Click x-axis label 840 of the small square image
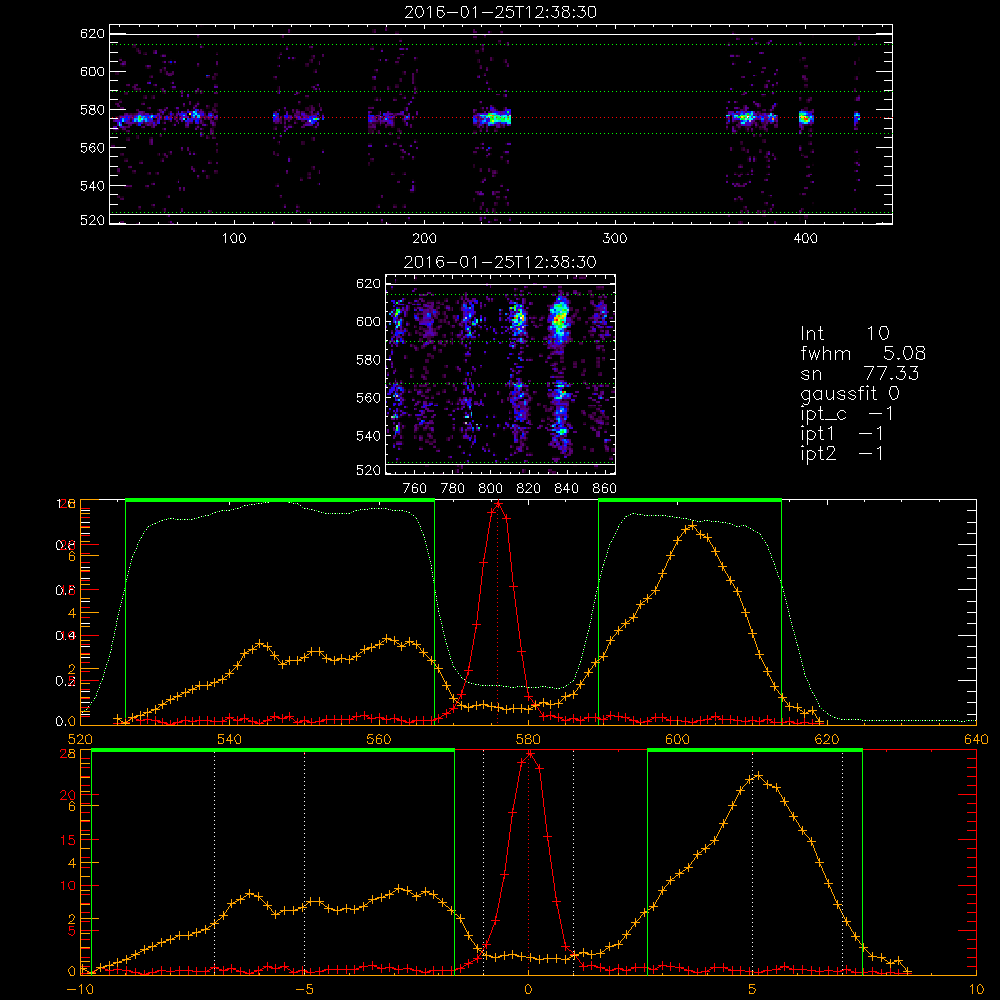The height and width of the screenshot is (1000, 1000). tap(566, 488)
